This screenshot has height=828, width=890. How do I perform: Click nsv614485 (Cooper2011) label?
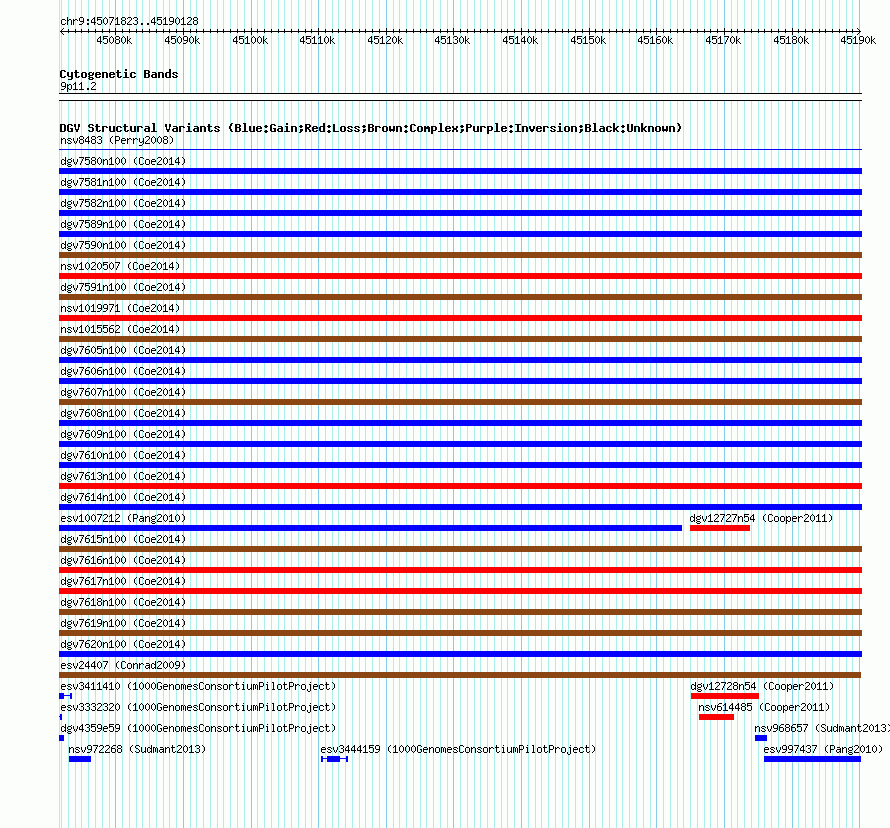pos(764,707)
